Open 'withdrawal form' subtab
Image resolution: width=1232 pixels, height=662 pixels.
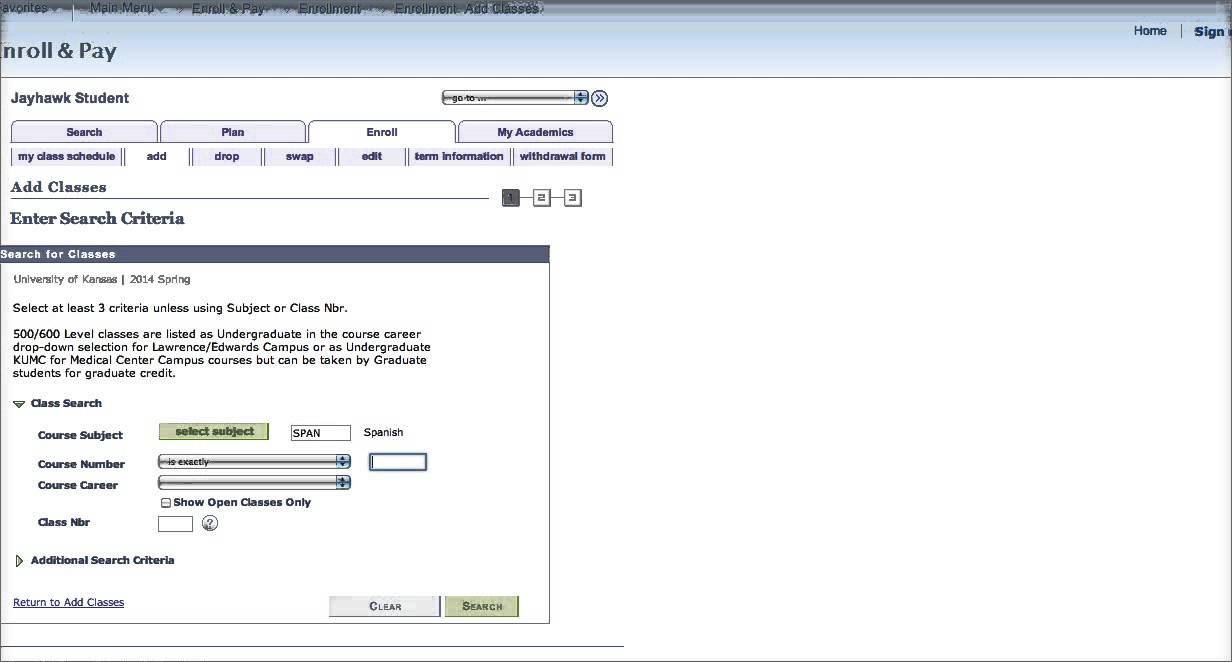click(x=562, y=157)
